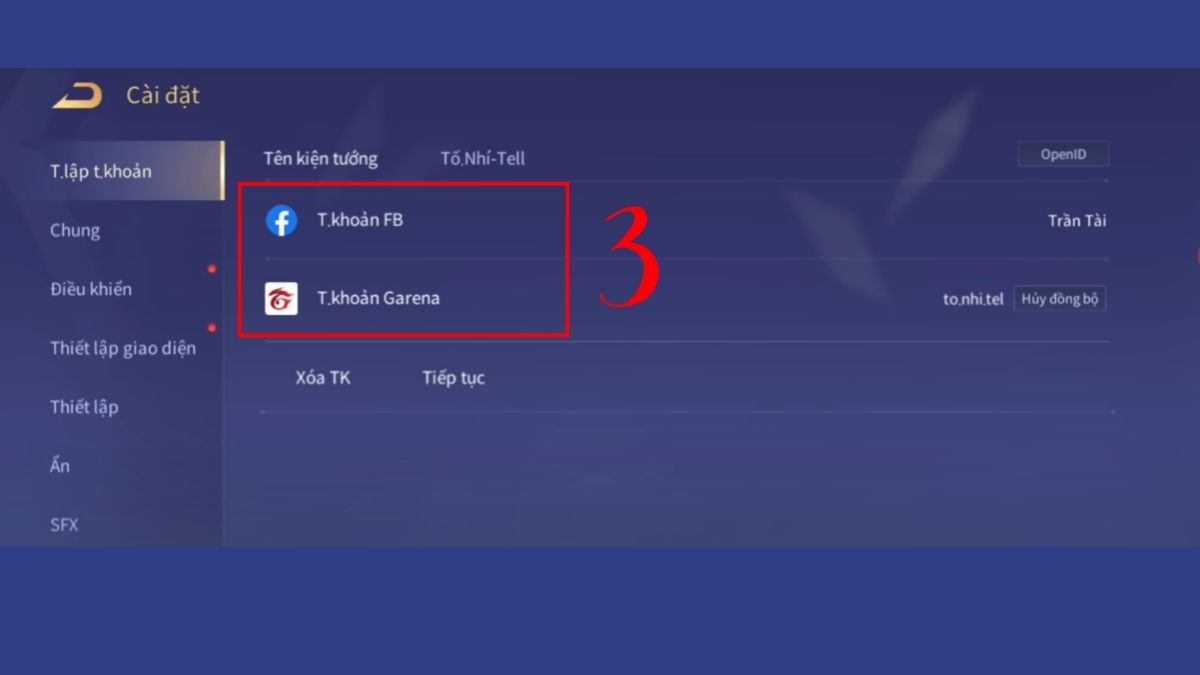Click the back arrow icon beside Cài đặt
This screenshot has width=1200, height=675.
pos(77,96)
